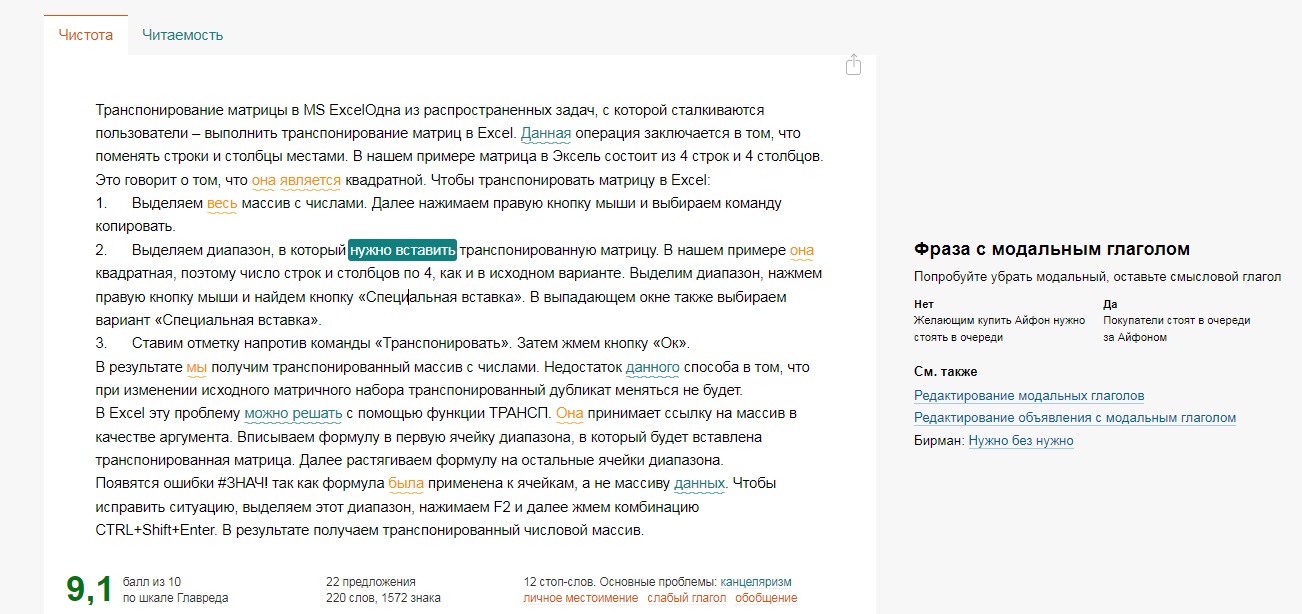The image size is (1302, 614).
Task: Switch to the Читаемость tab
Action: (x=182, y=35)
